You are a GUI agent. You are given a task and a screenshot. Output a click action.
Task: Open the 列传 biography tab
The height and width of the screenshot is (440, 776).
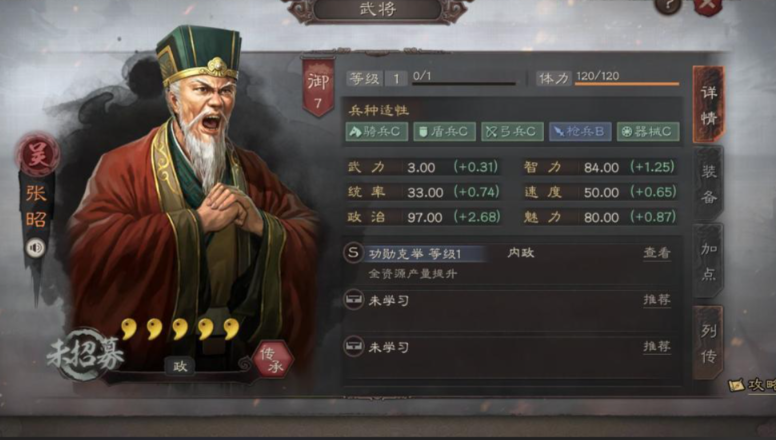click(709, 343)
